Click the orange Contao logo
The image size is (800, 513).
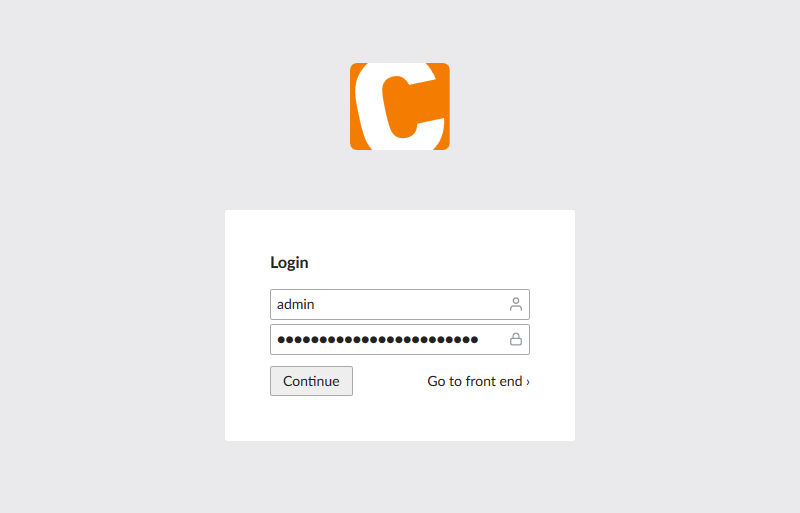pos(399,106)
